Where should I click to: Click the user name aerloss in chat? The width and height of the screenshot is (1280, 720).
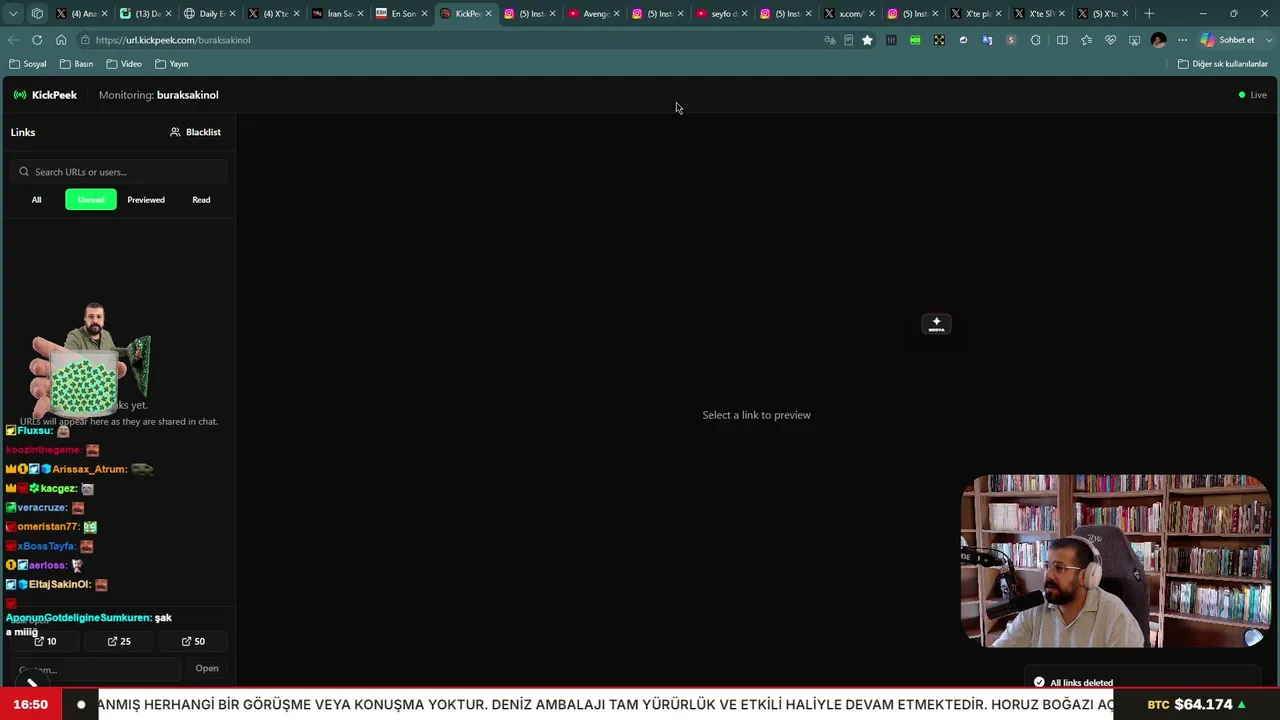click(x=47, y=565)
